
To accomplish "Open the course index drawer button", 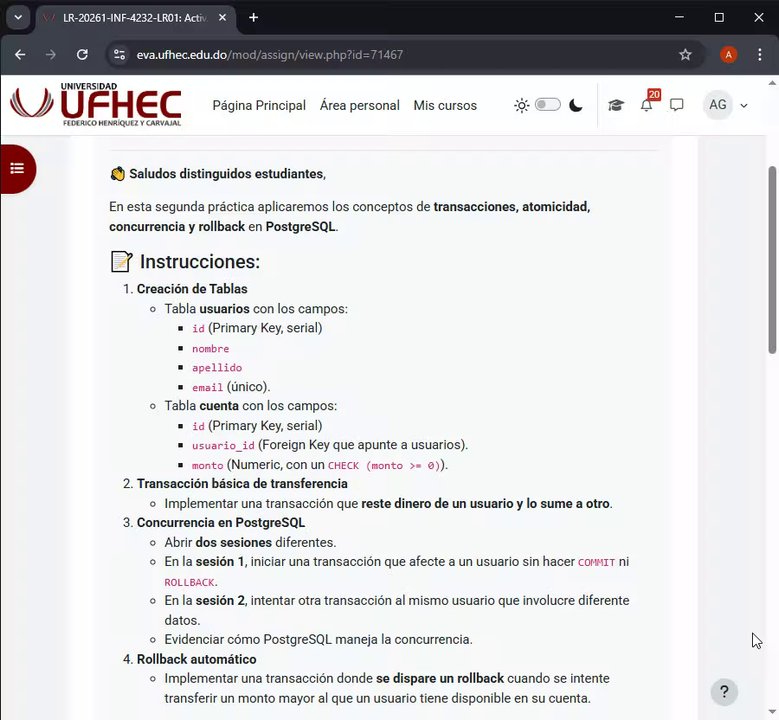I will coord(17,169).
